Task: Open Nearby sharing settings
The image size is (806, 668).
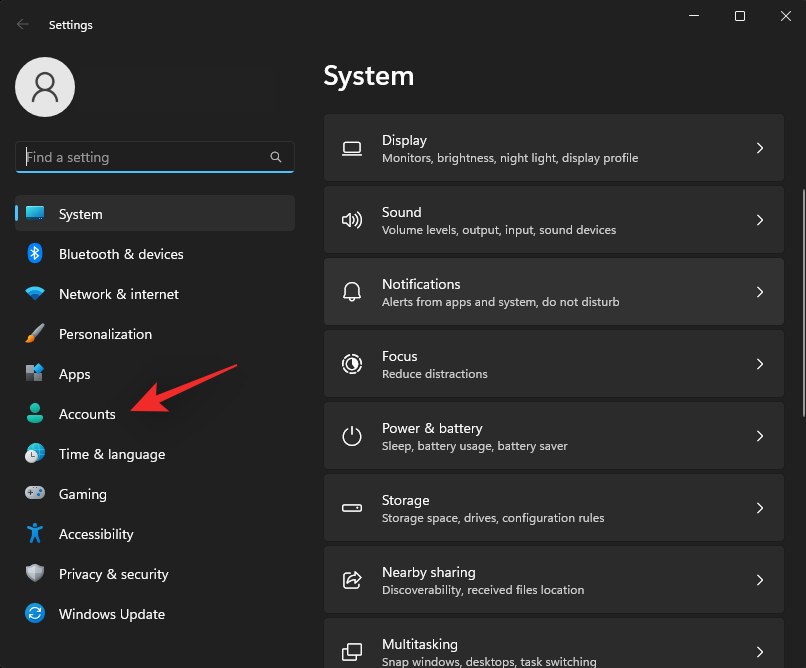Action: tap(554, 579)
